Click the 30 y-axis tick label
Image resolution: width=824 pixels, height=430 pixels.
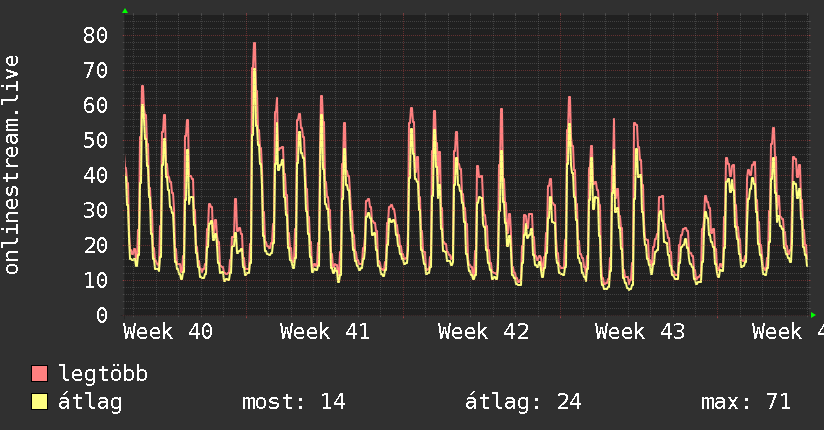tap(96, 210)
